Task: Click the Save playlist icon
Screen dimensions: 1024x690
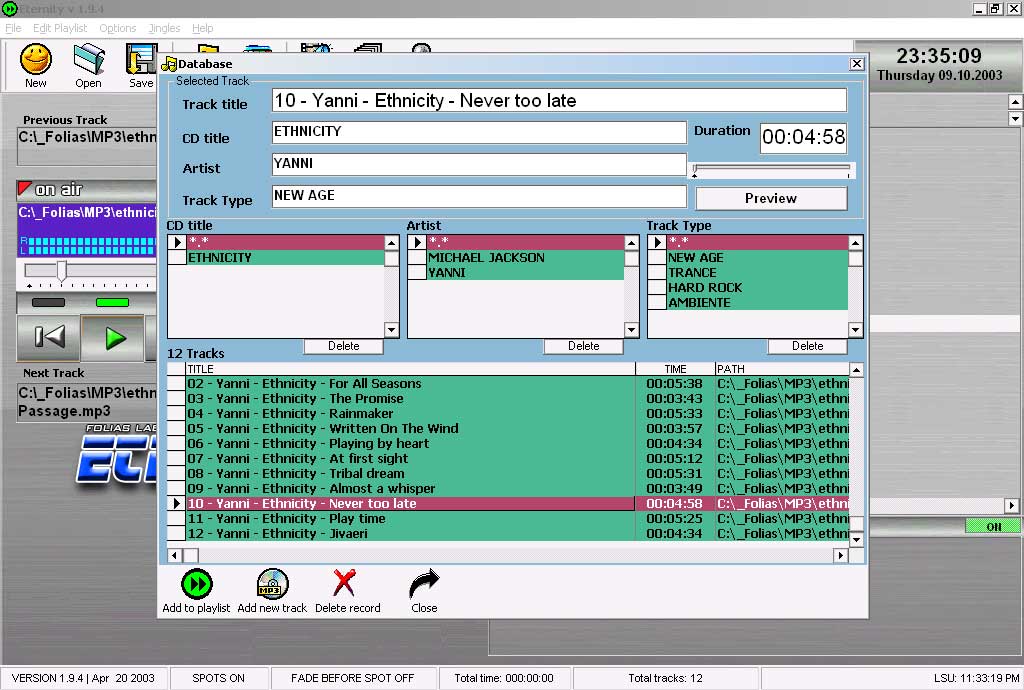Action: [141, 59]
